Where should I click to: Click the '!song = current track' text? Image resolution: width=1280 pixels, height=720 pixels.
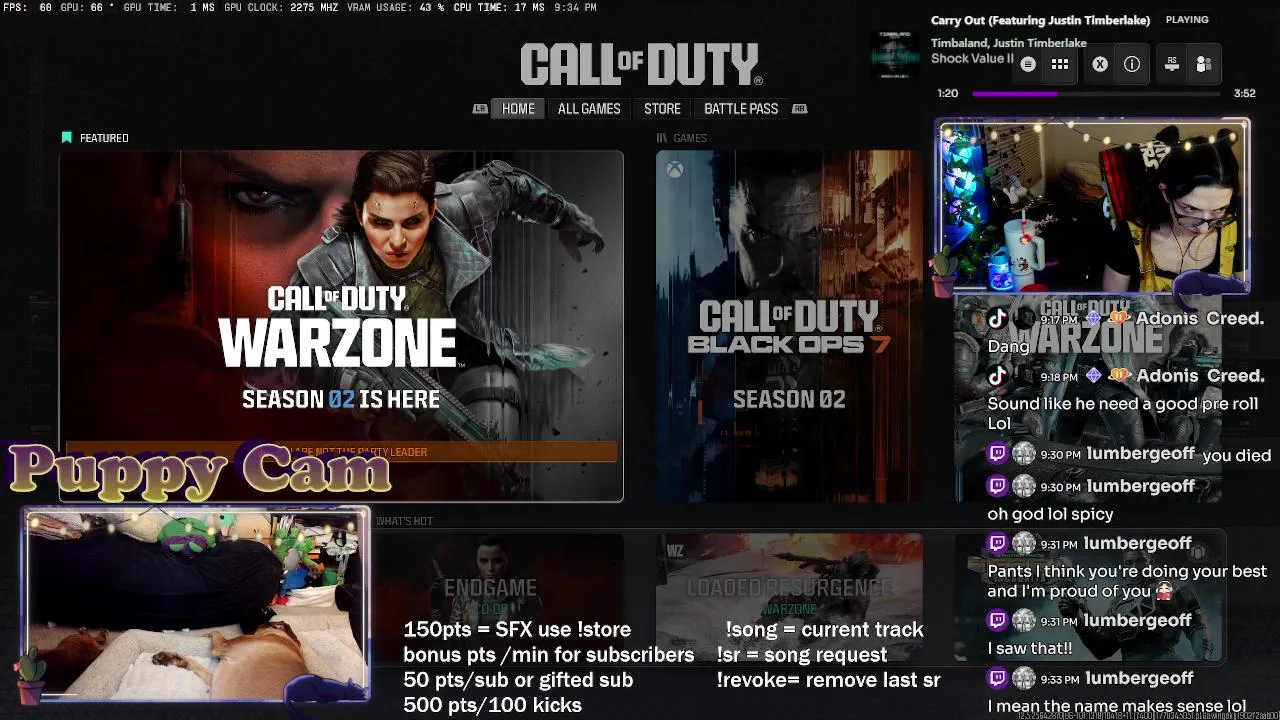click(x=824, y=630)
